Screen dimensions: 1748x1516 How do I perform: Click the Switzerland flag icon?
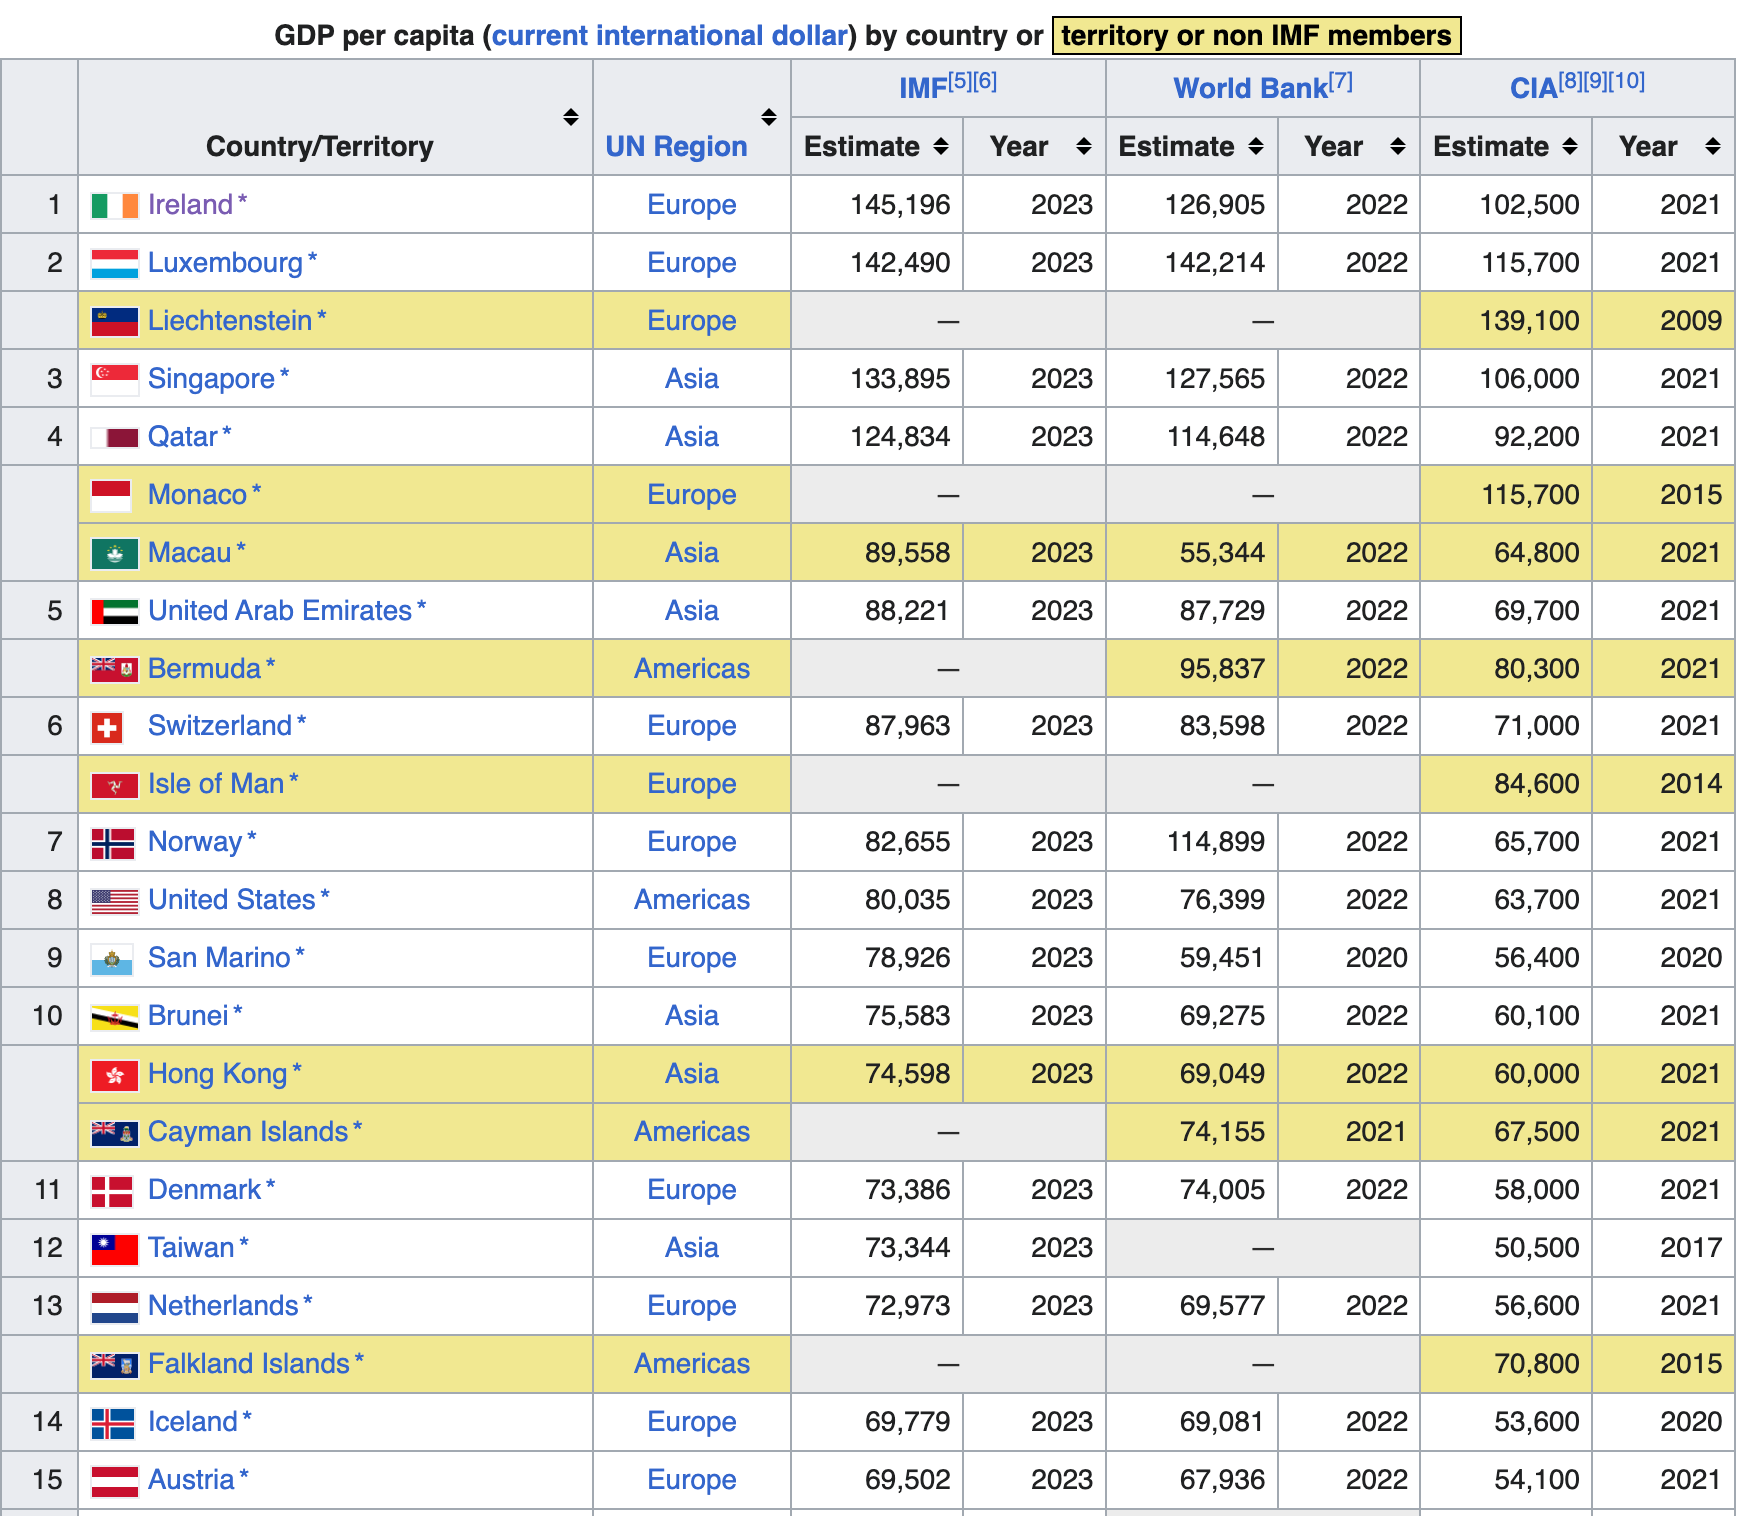coord(106,727)
